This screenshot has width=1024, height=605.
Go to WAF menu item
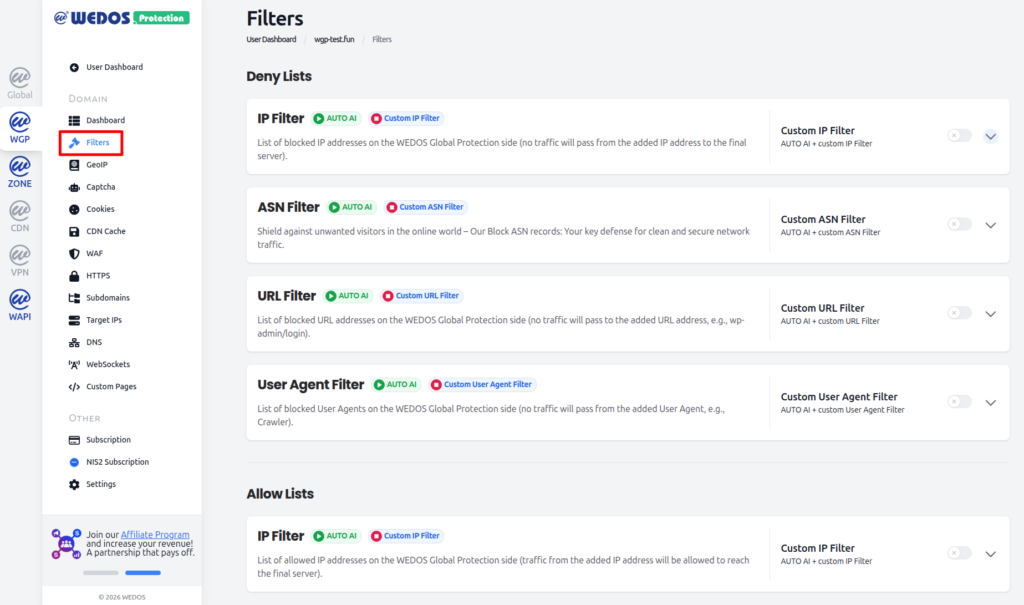click(x=95, y=253)
